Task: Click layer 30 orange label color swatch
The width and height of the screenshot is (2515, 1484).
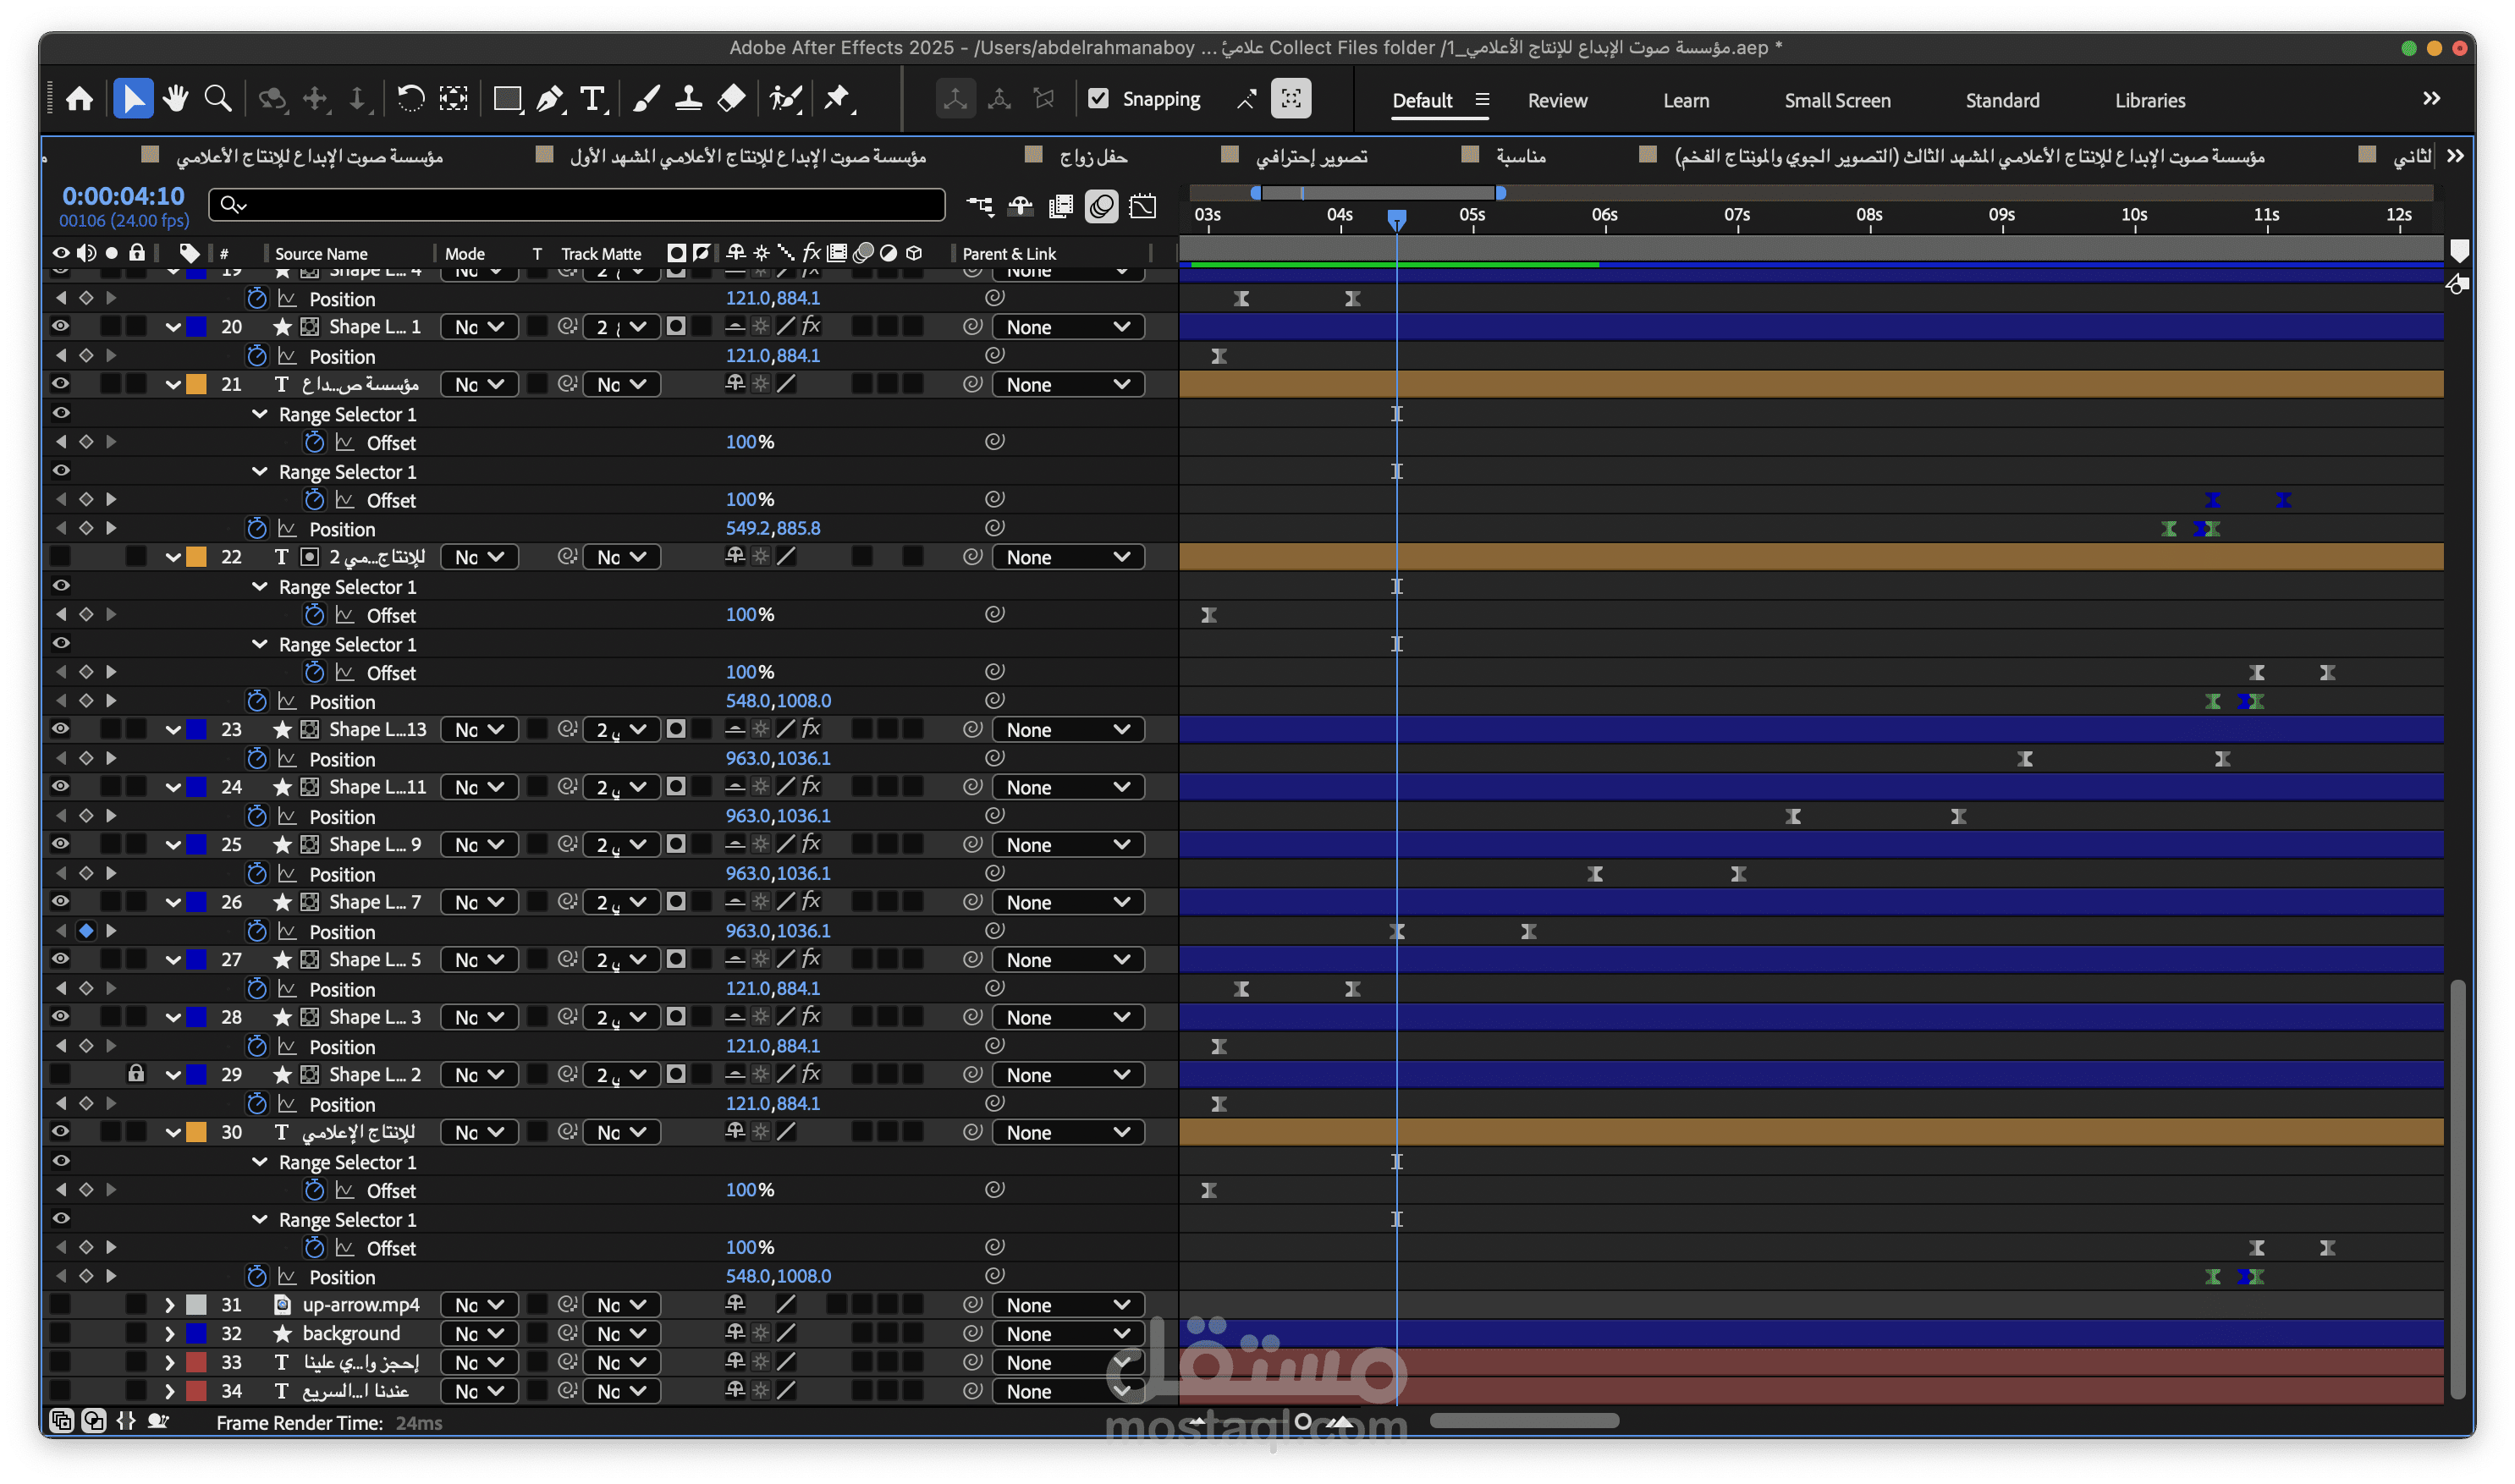Action: tap(197, 1132)
